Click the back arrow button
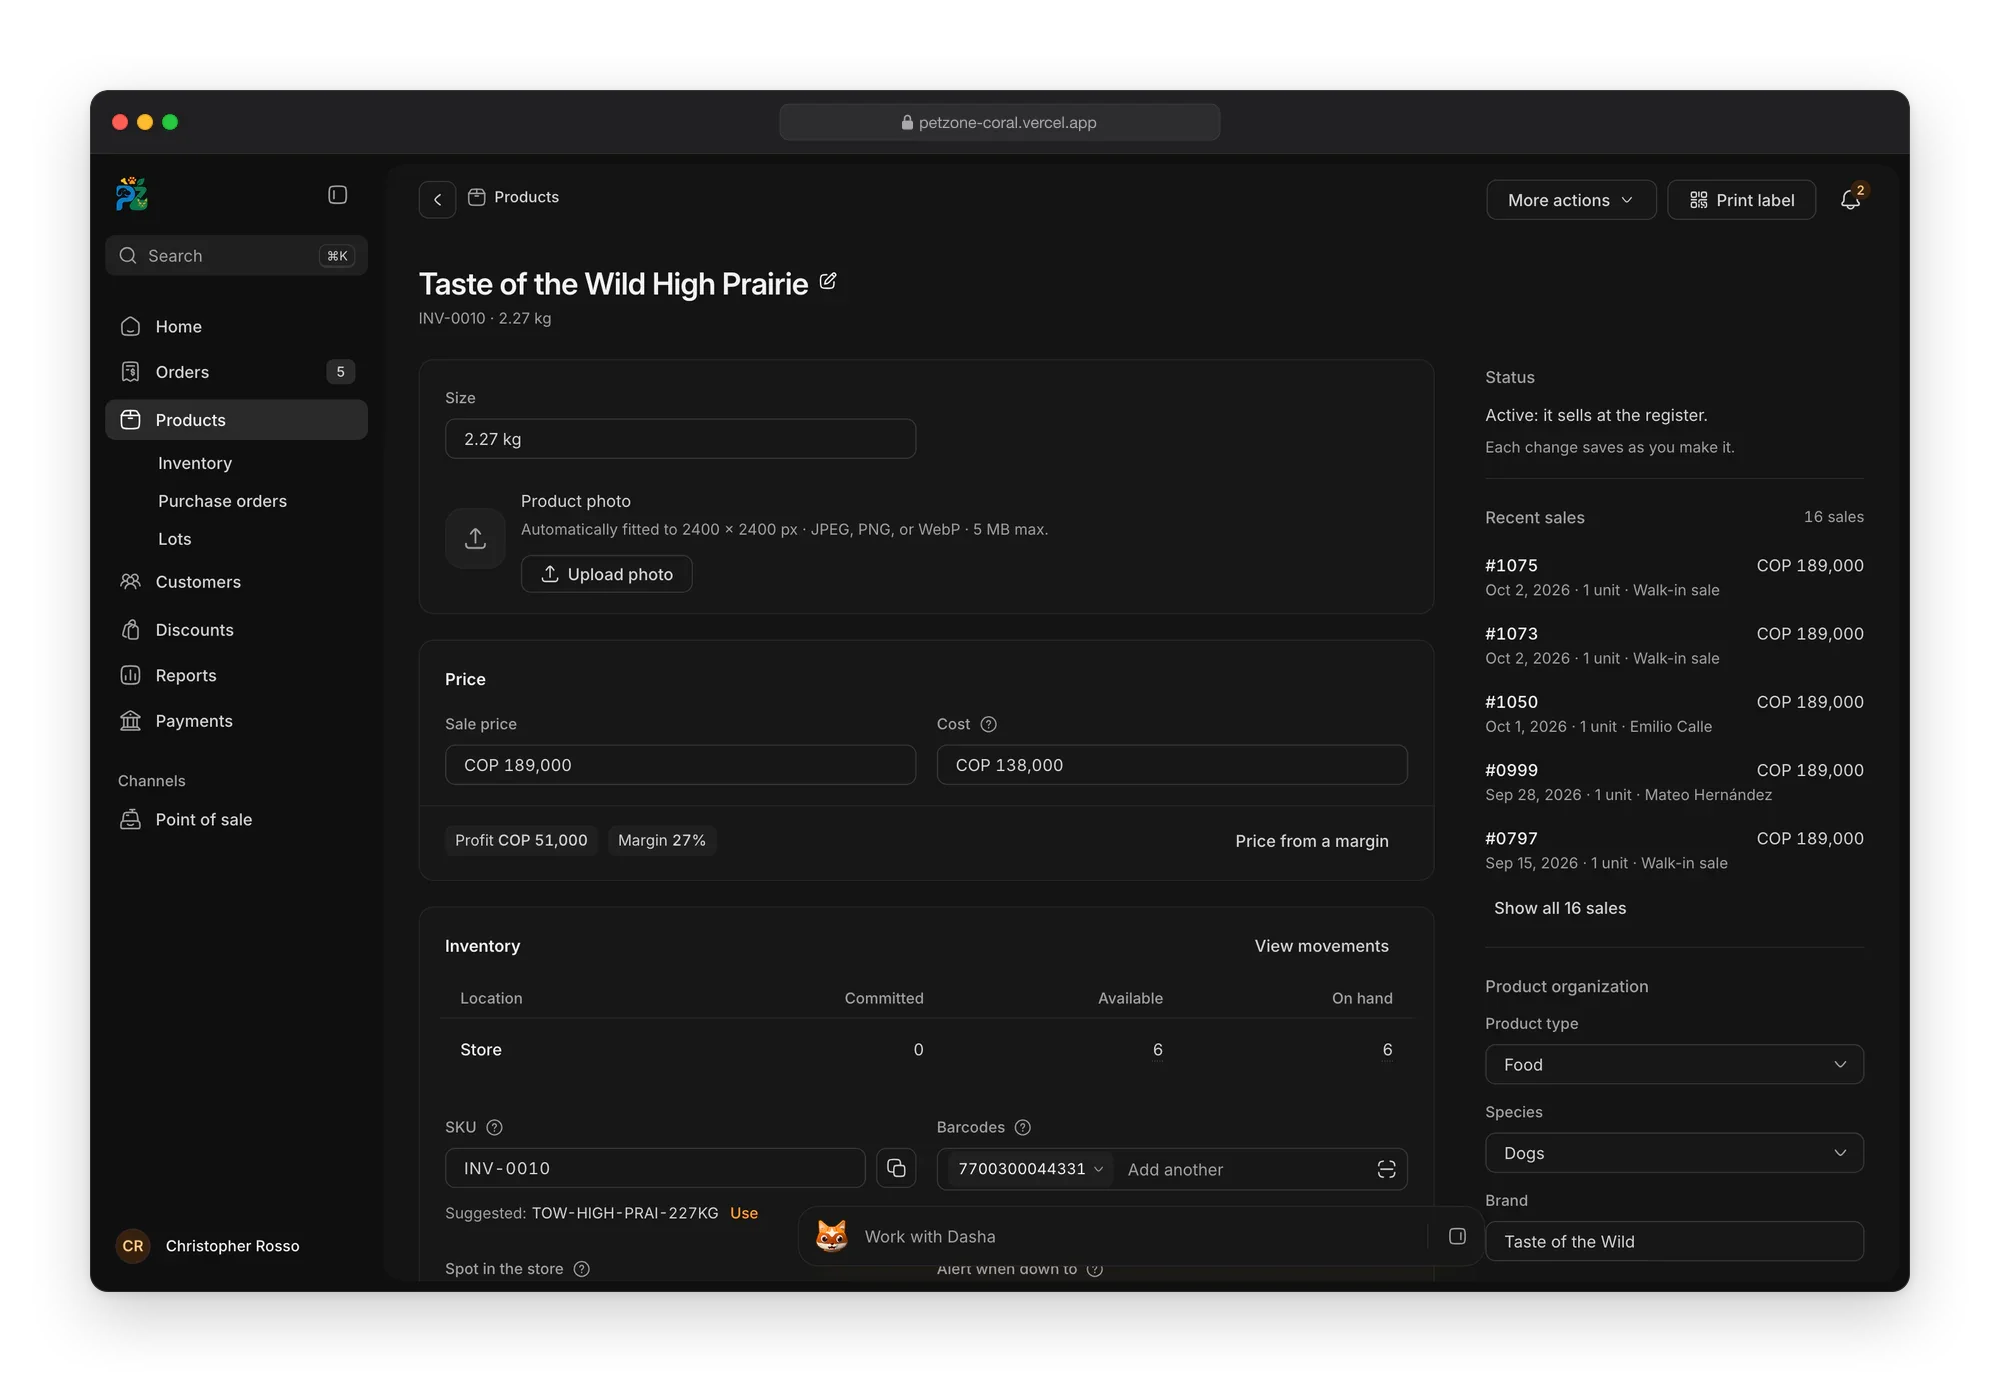Viewport: 2000px width, 1382px height. click(x=437, y=200)
